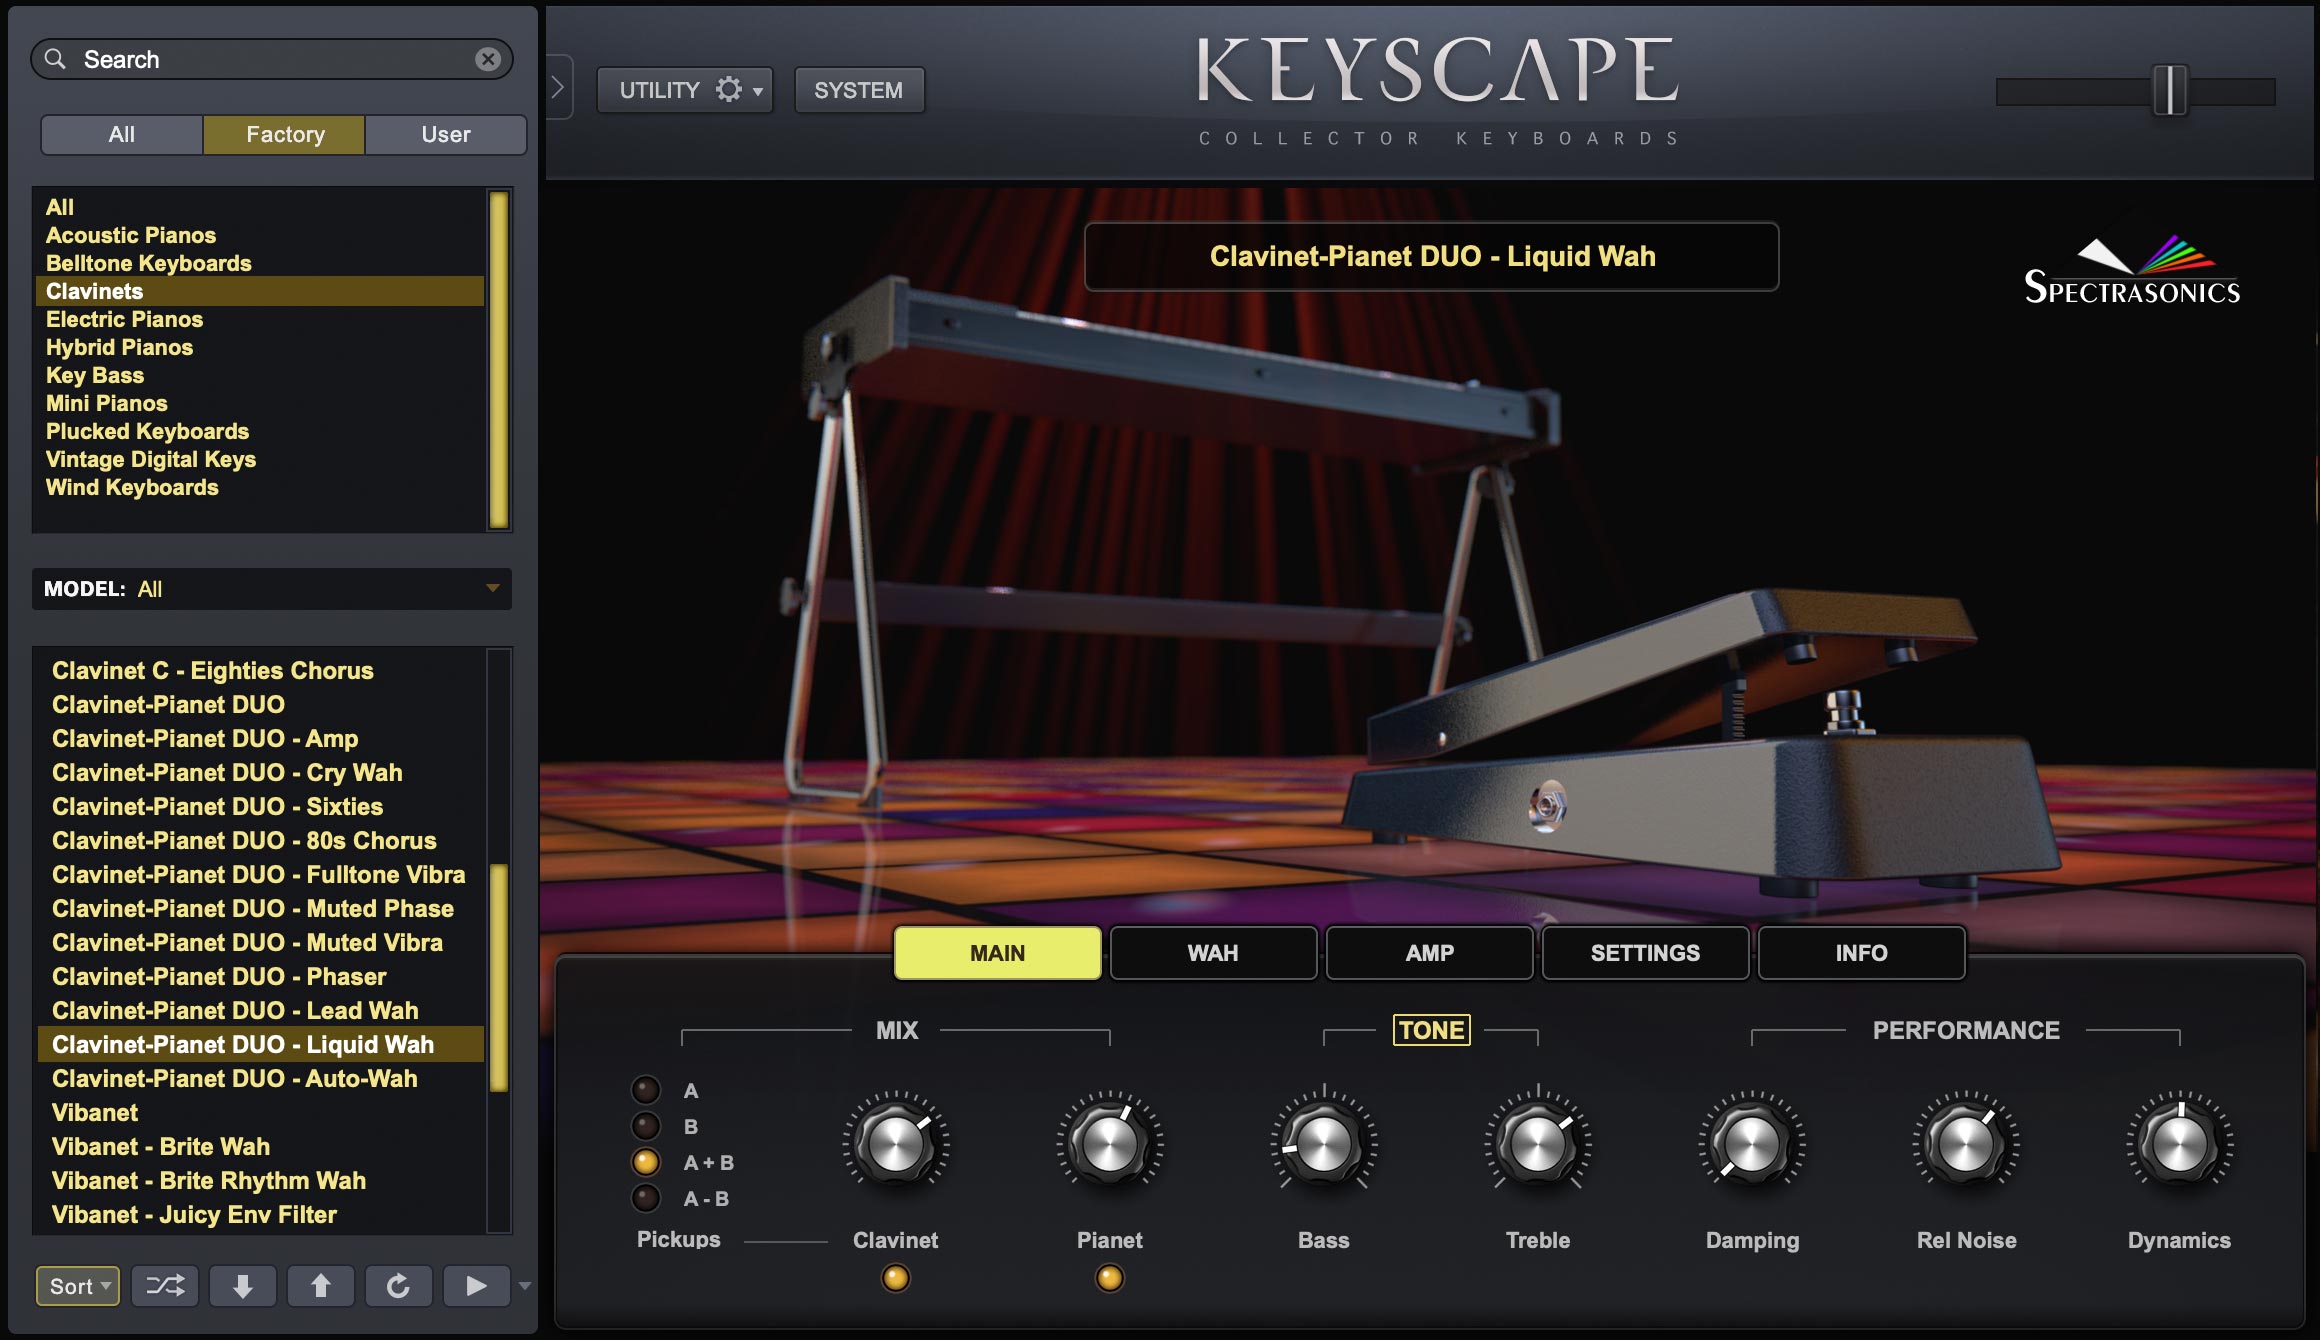Open the SETTINGS tab
The height and width of the screenshot is (1340, 2320).
tap(1646, 953)
